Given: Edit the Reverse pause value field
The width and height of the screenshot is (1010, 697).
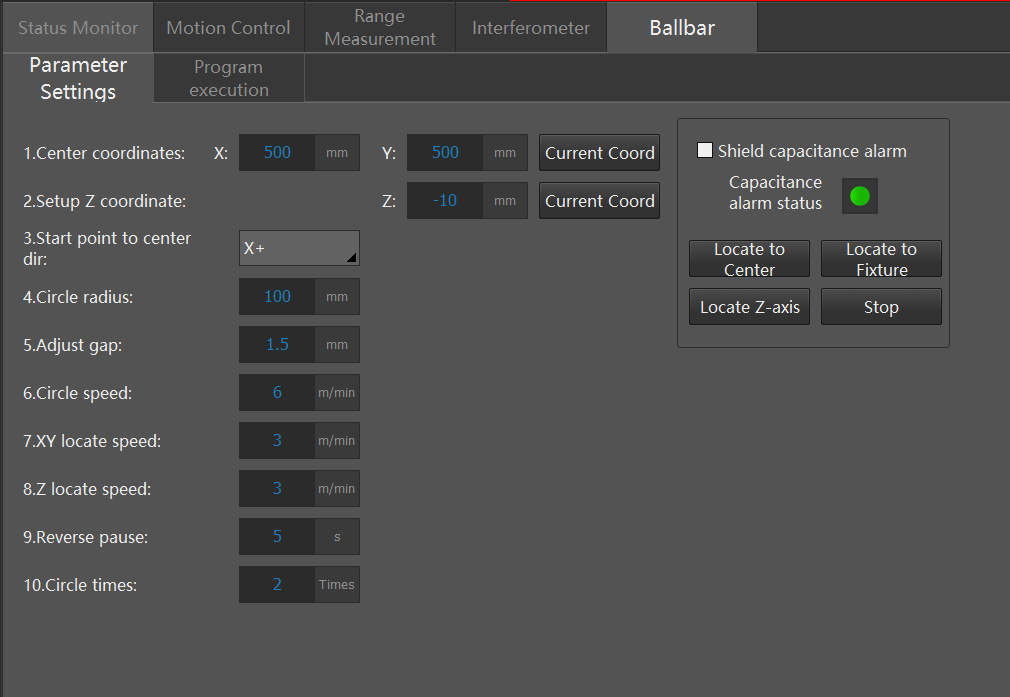Looking at the screenshot, I should (x=277, y=537).
